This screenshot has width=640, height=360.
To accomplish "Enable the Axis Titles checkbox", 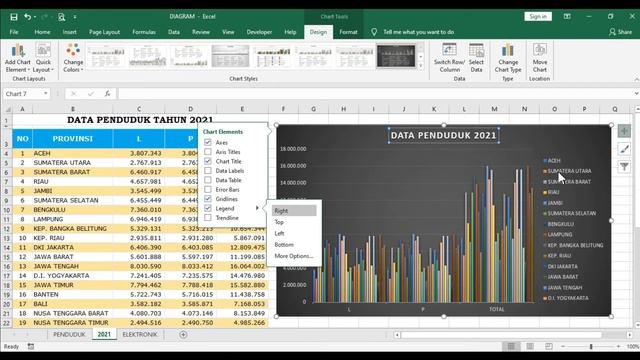I will (208, 151).
